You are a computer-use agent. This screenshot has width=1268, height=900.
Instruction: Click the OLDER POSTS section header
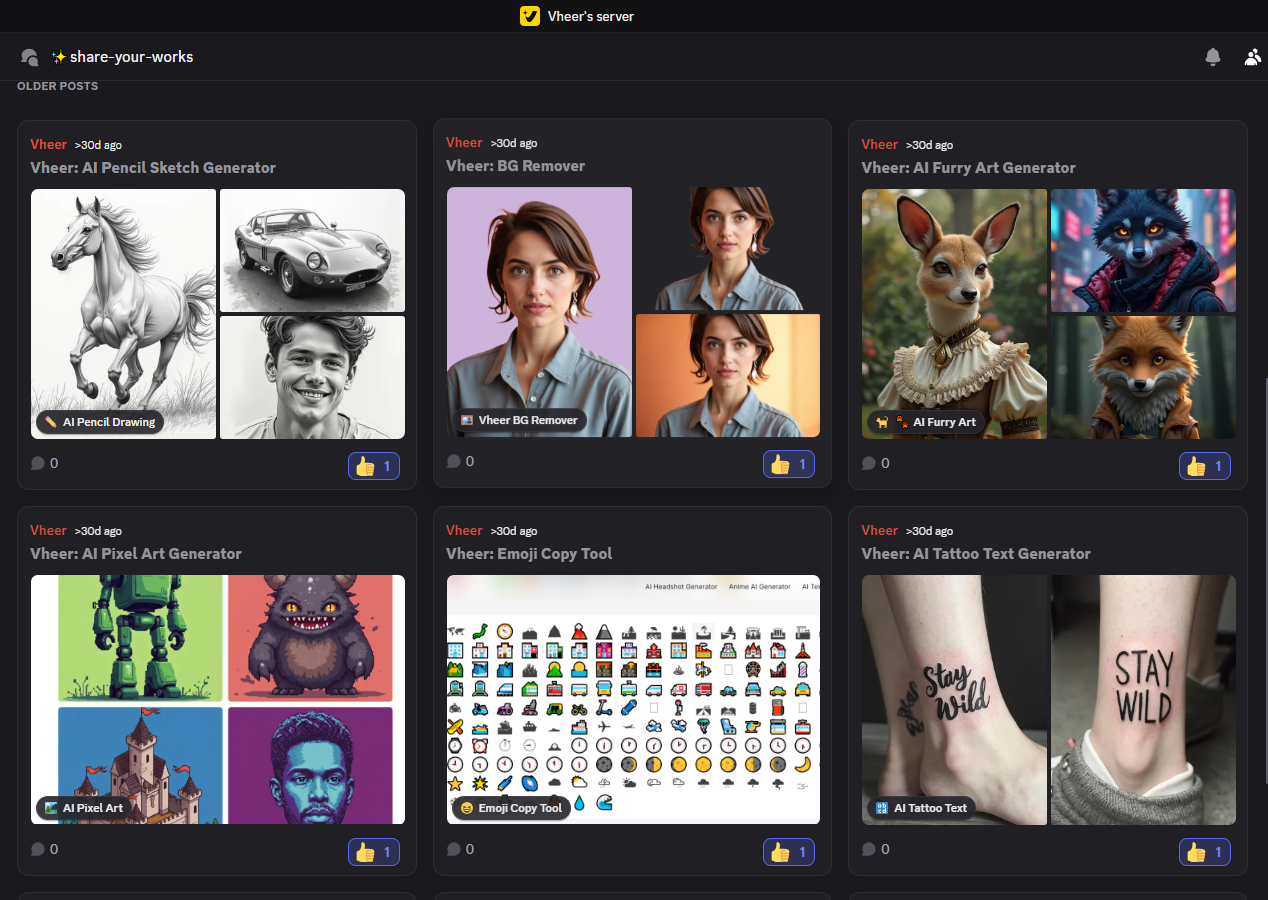[58, 86]
